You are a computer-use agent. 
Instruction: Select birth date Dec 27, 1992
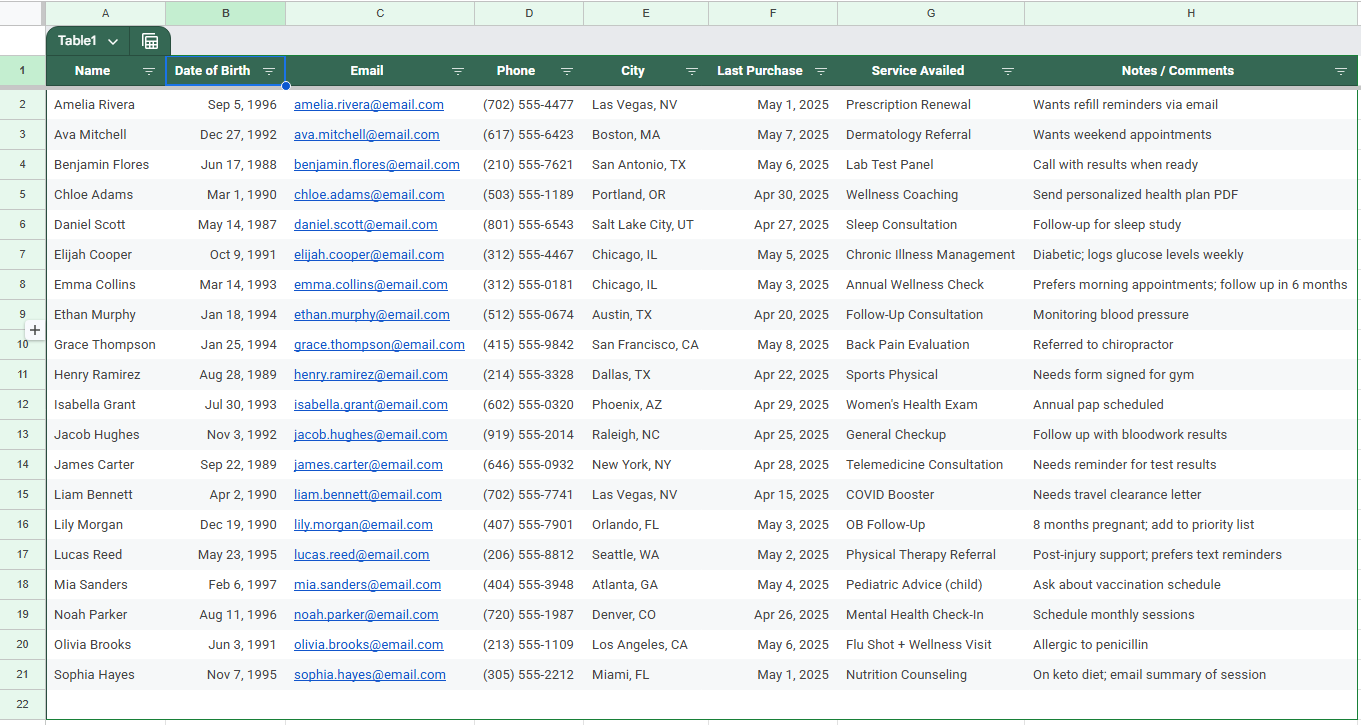pyautogui.click(x=226, y=135)
